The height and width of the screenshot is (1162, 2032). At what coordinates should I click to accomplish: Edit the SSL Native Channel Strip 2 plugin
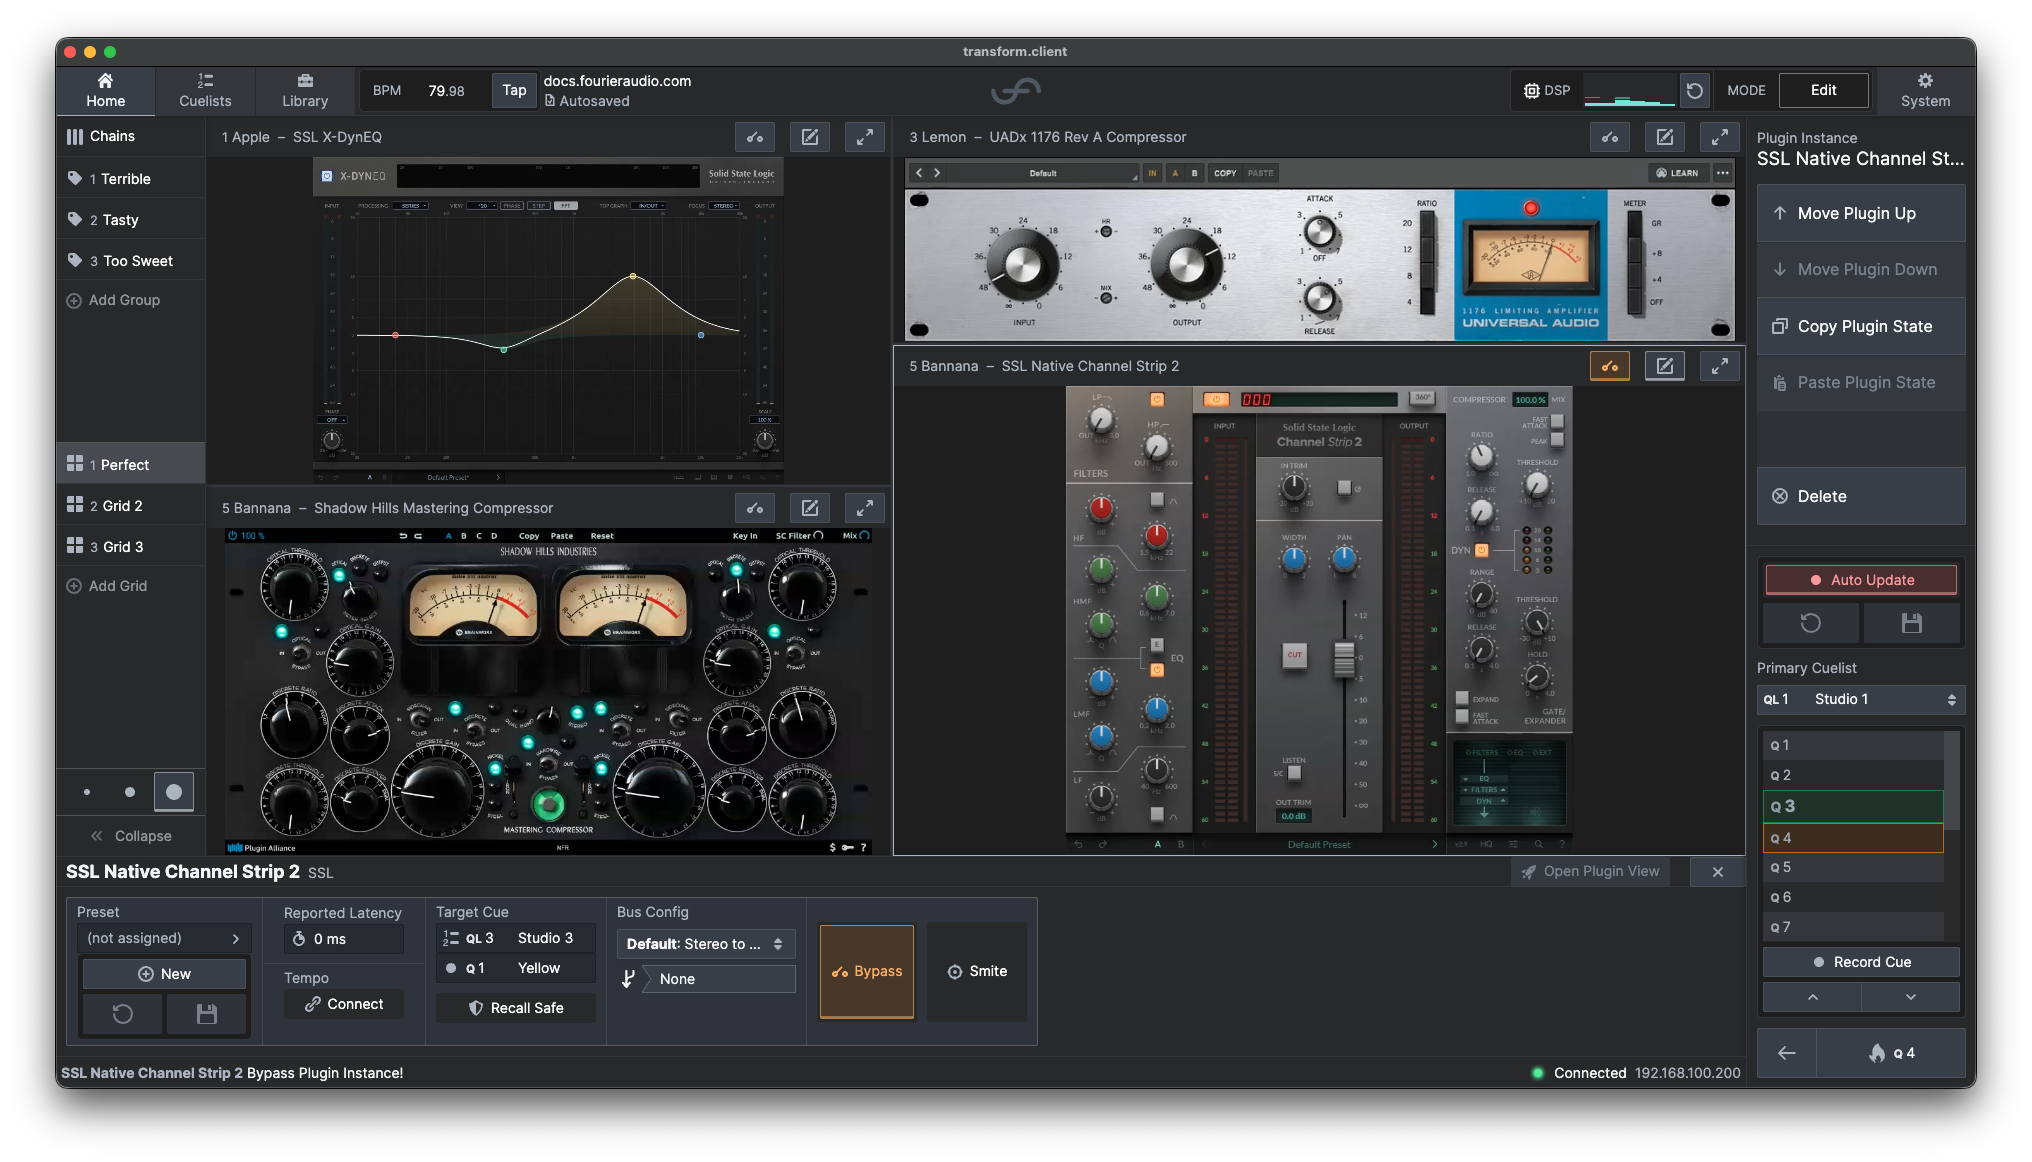point(1665,366)
